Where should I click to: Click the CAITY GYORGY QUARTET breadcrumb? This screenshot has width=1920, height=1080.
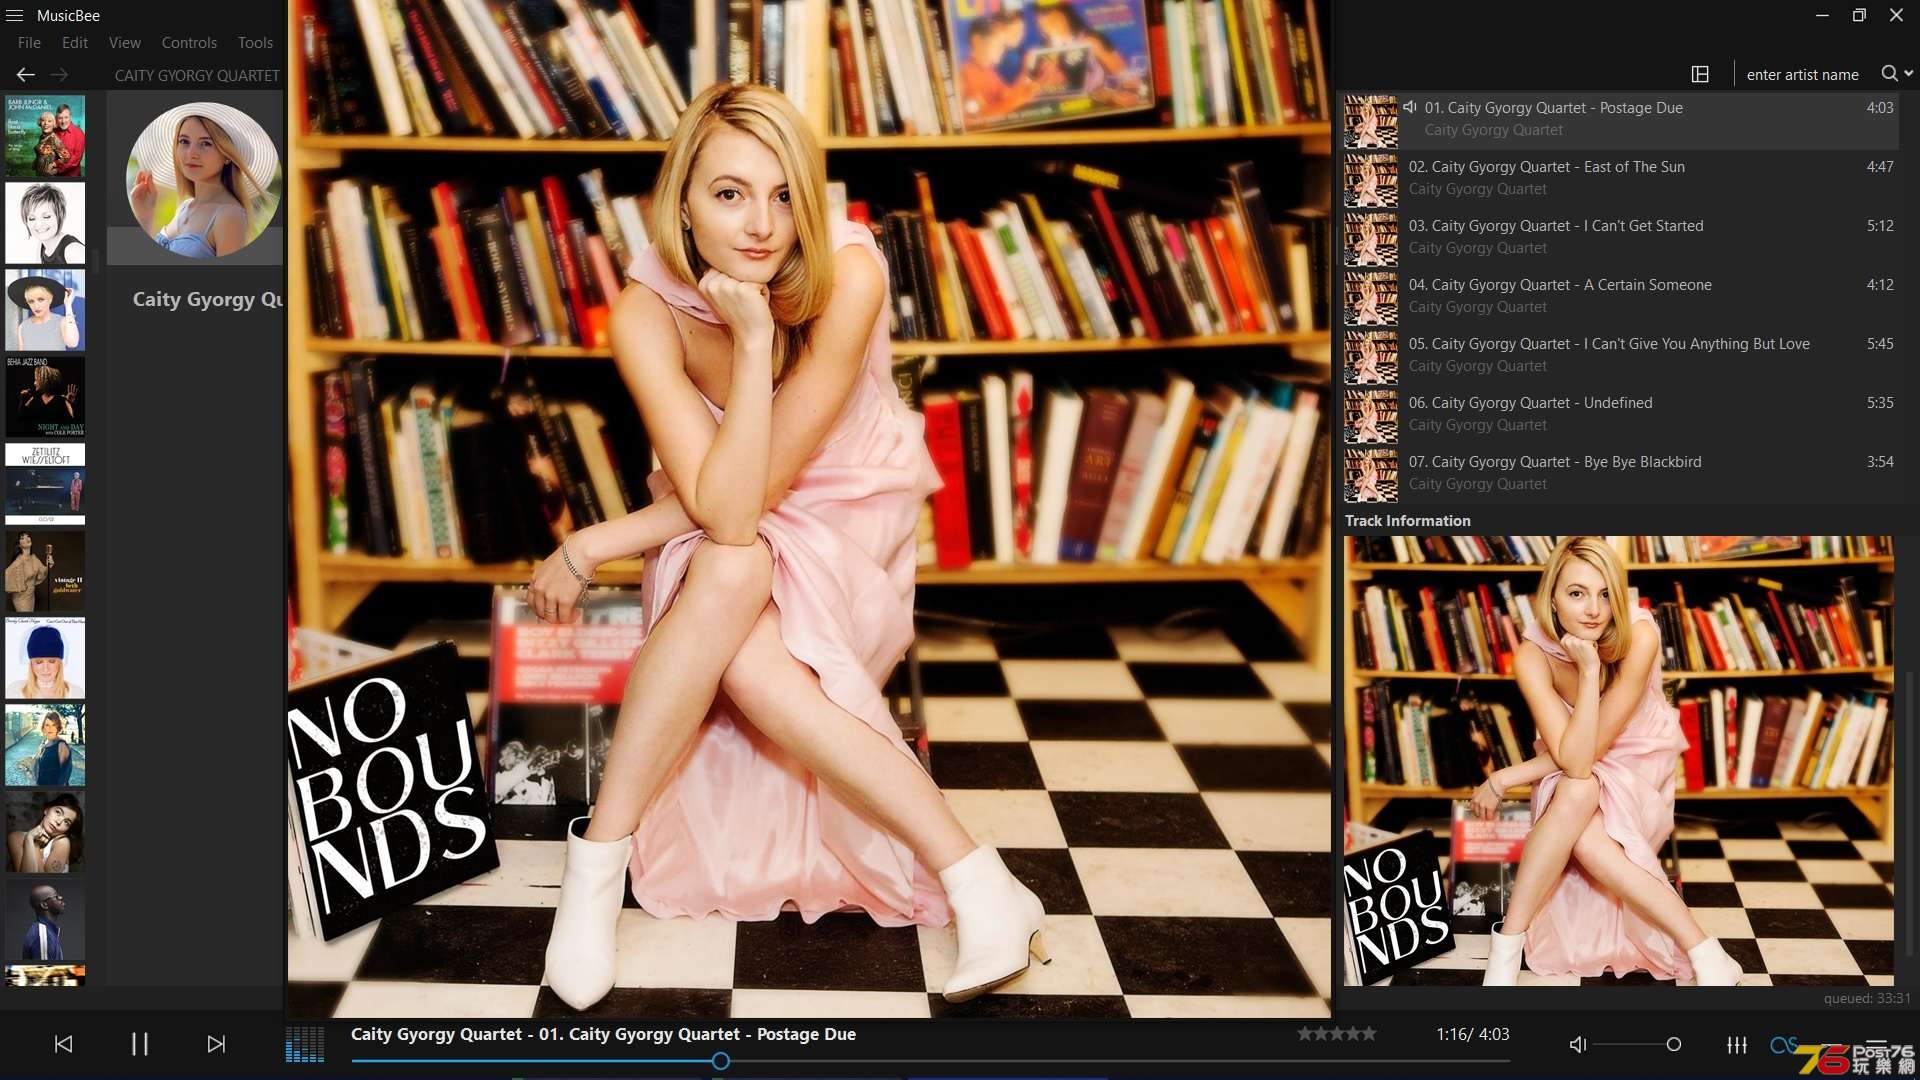pyautogui.click(x=197, y=75)
